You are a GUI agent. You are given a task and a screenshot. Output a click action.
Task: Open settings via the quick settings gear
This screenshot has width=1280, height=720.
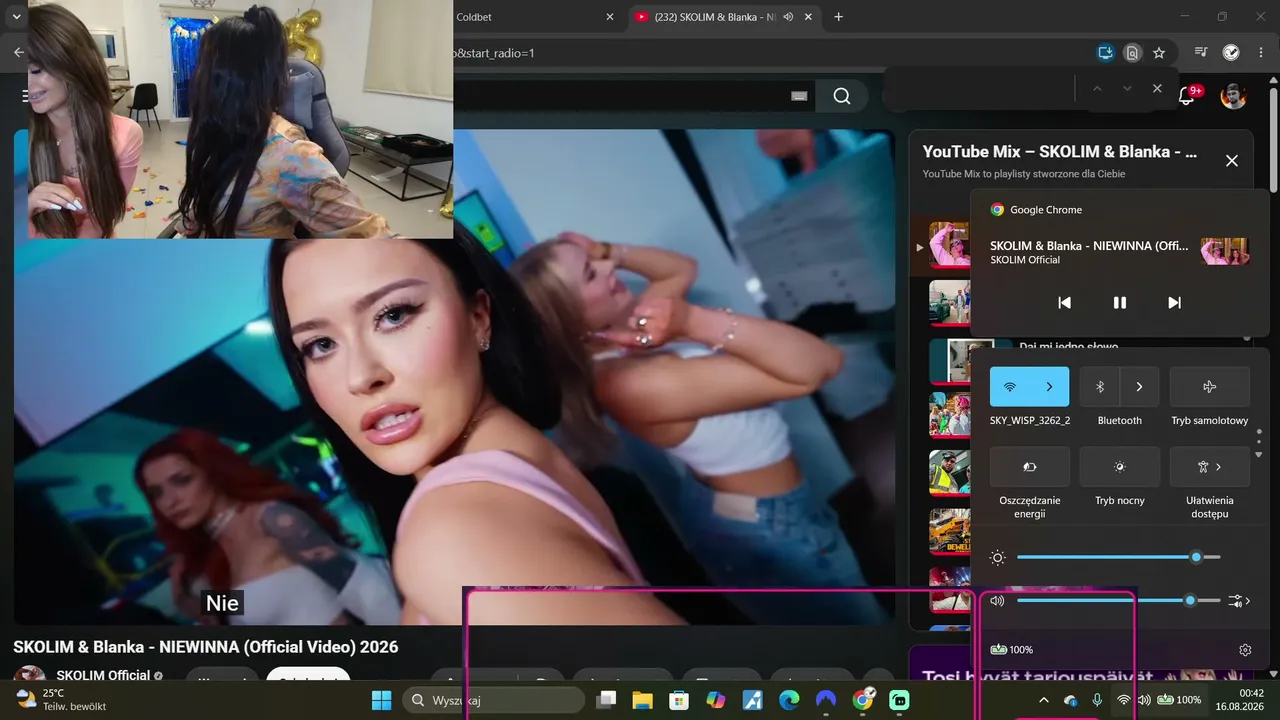coord(1245,650)
